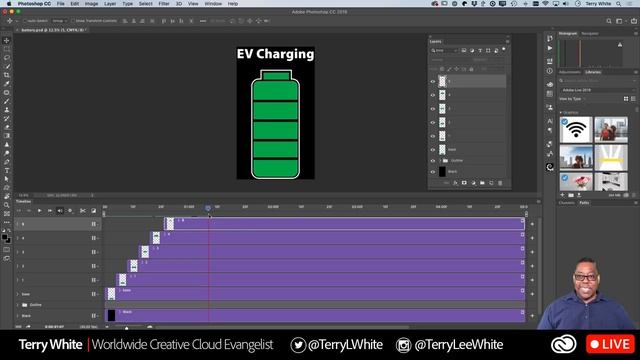Enable Auto-Select checkbox
The height and width of the screenshot is (360, 640).
click(25, 21)
